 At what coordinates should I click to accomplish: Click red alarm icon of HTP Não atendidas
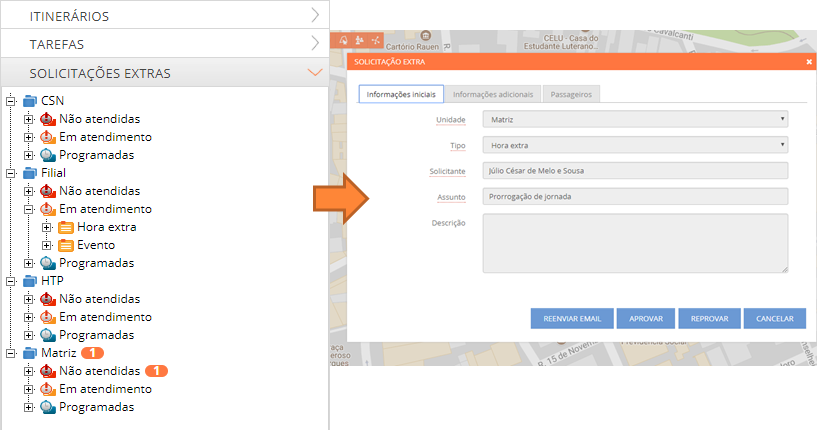48,299
